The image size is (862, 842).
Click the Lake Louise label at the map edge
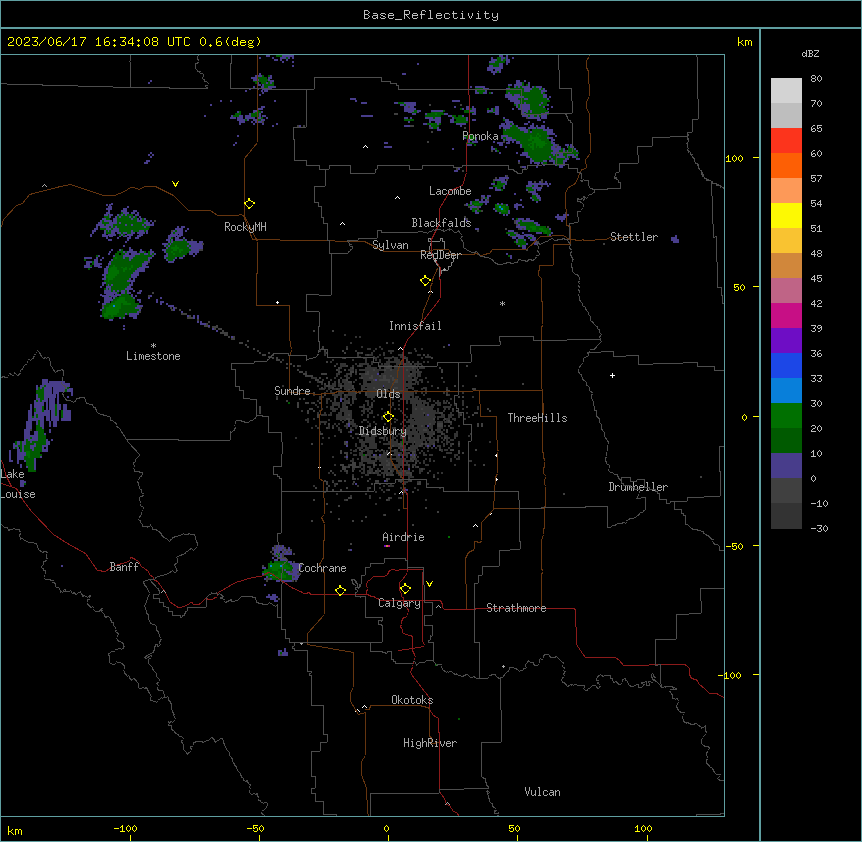coord(18,484)
